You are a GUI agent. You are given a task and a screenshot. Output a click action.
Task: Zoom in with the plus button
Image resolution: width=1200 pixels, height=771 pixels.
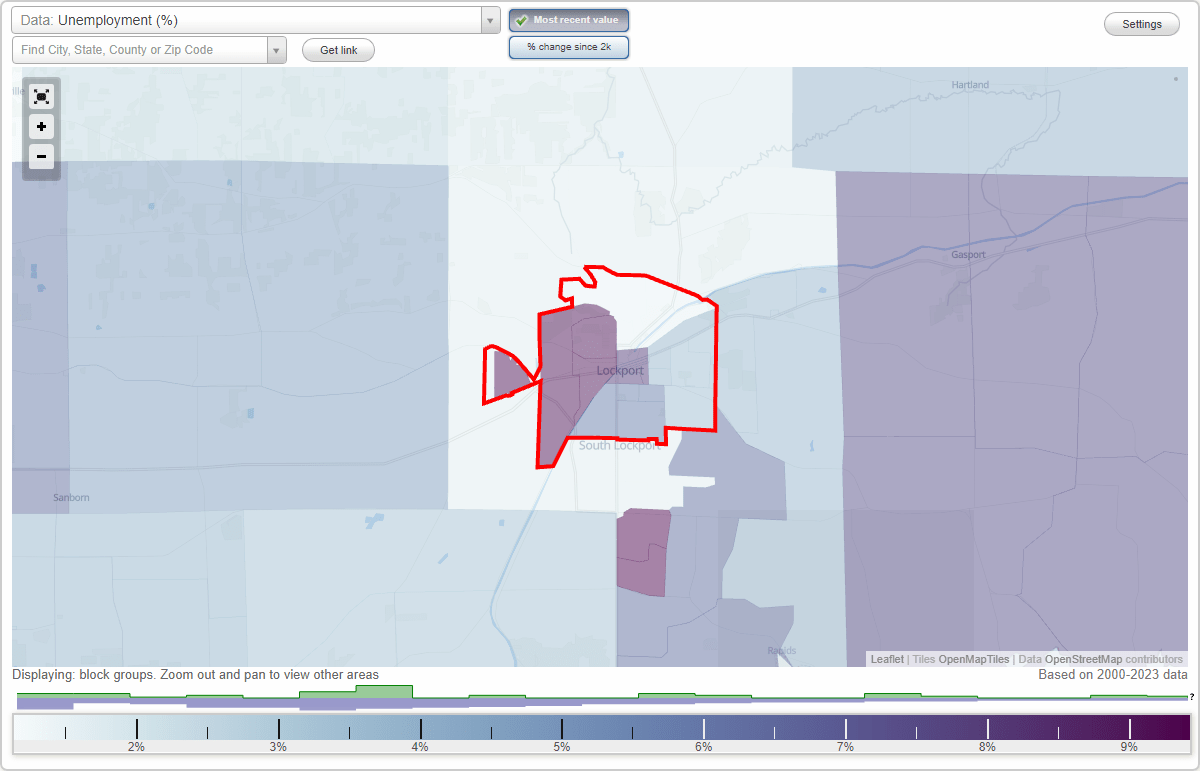tap(41, 127)
